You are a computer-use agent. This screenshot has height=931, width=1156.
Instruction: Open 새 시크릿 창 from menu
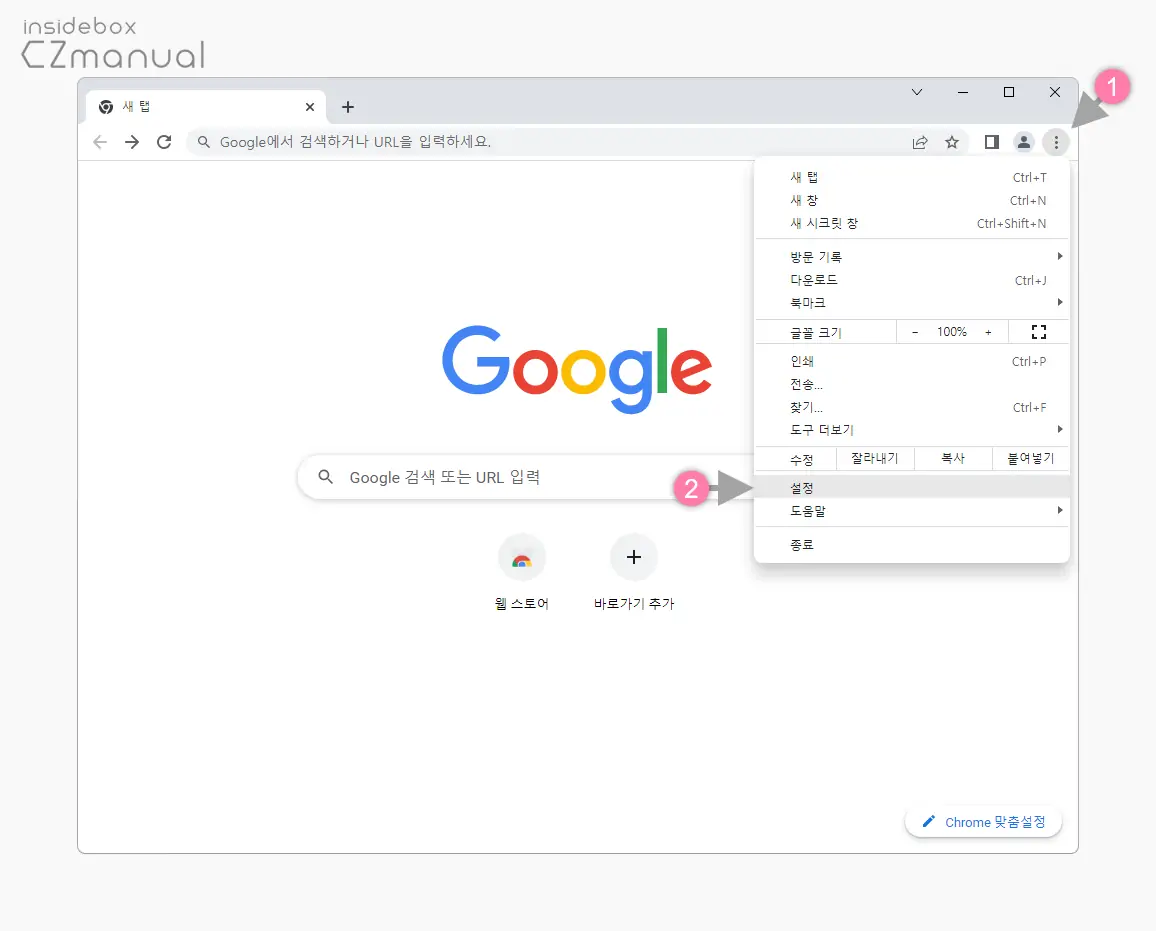pyautogui.click(x=912, y=223)
